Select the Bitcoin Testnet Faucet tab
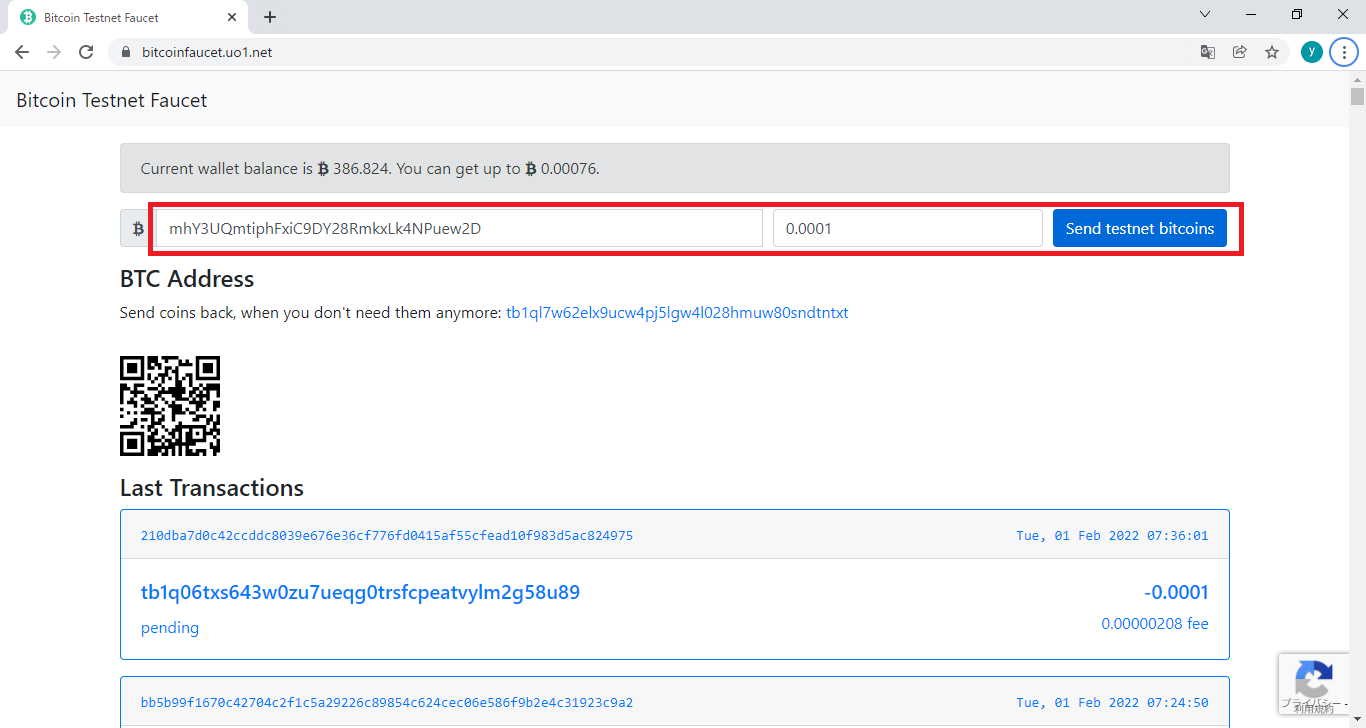 click(120, 17)
